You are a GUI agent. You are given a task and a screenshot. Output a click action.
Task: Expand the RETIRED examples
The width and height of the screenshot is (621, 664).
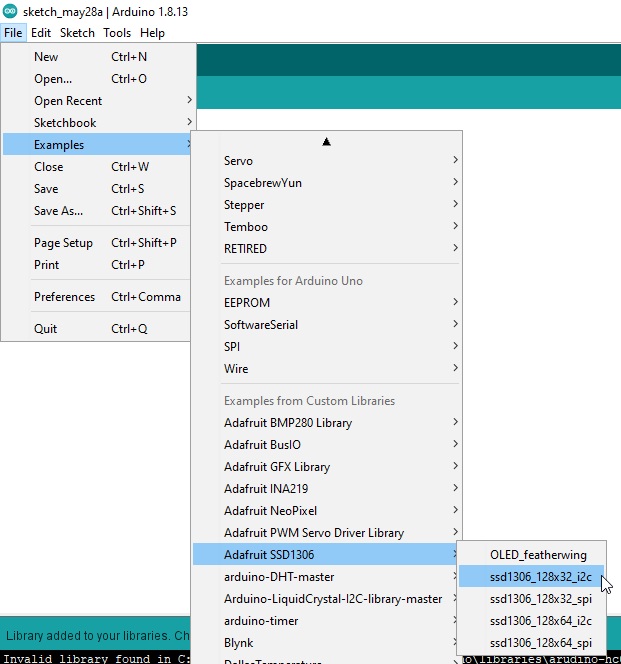[x=327, y=249]
